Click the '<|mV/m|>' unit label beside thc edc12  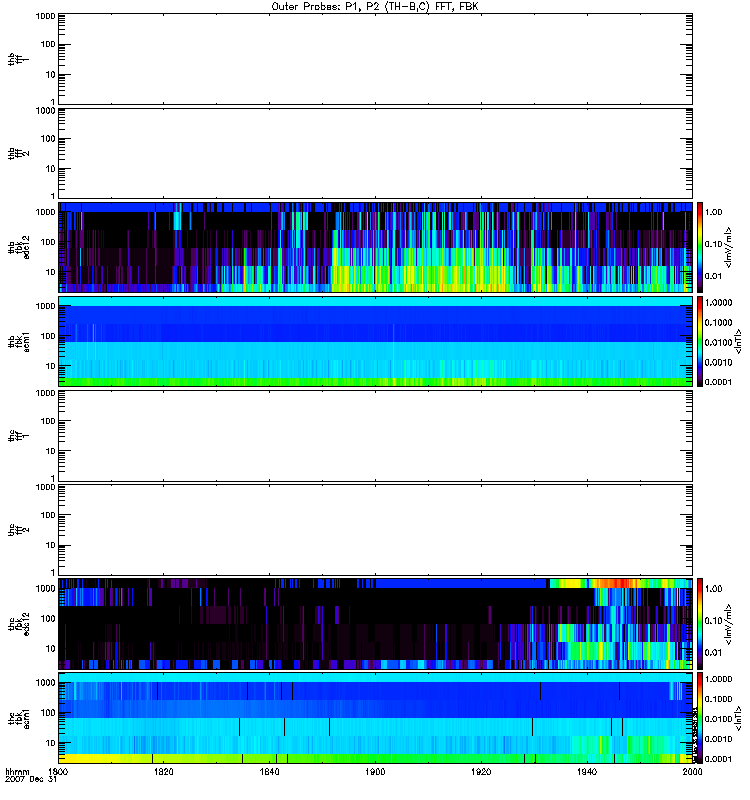pyautogui.click(x=729, y=624)
